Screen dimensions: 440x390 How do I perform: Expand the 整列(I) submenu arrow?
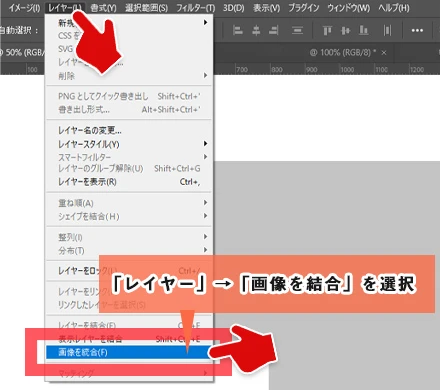[x=205, y=237]
